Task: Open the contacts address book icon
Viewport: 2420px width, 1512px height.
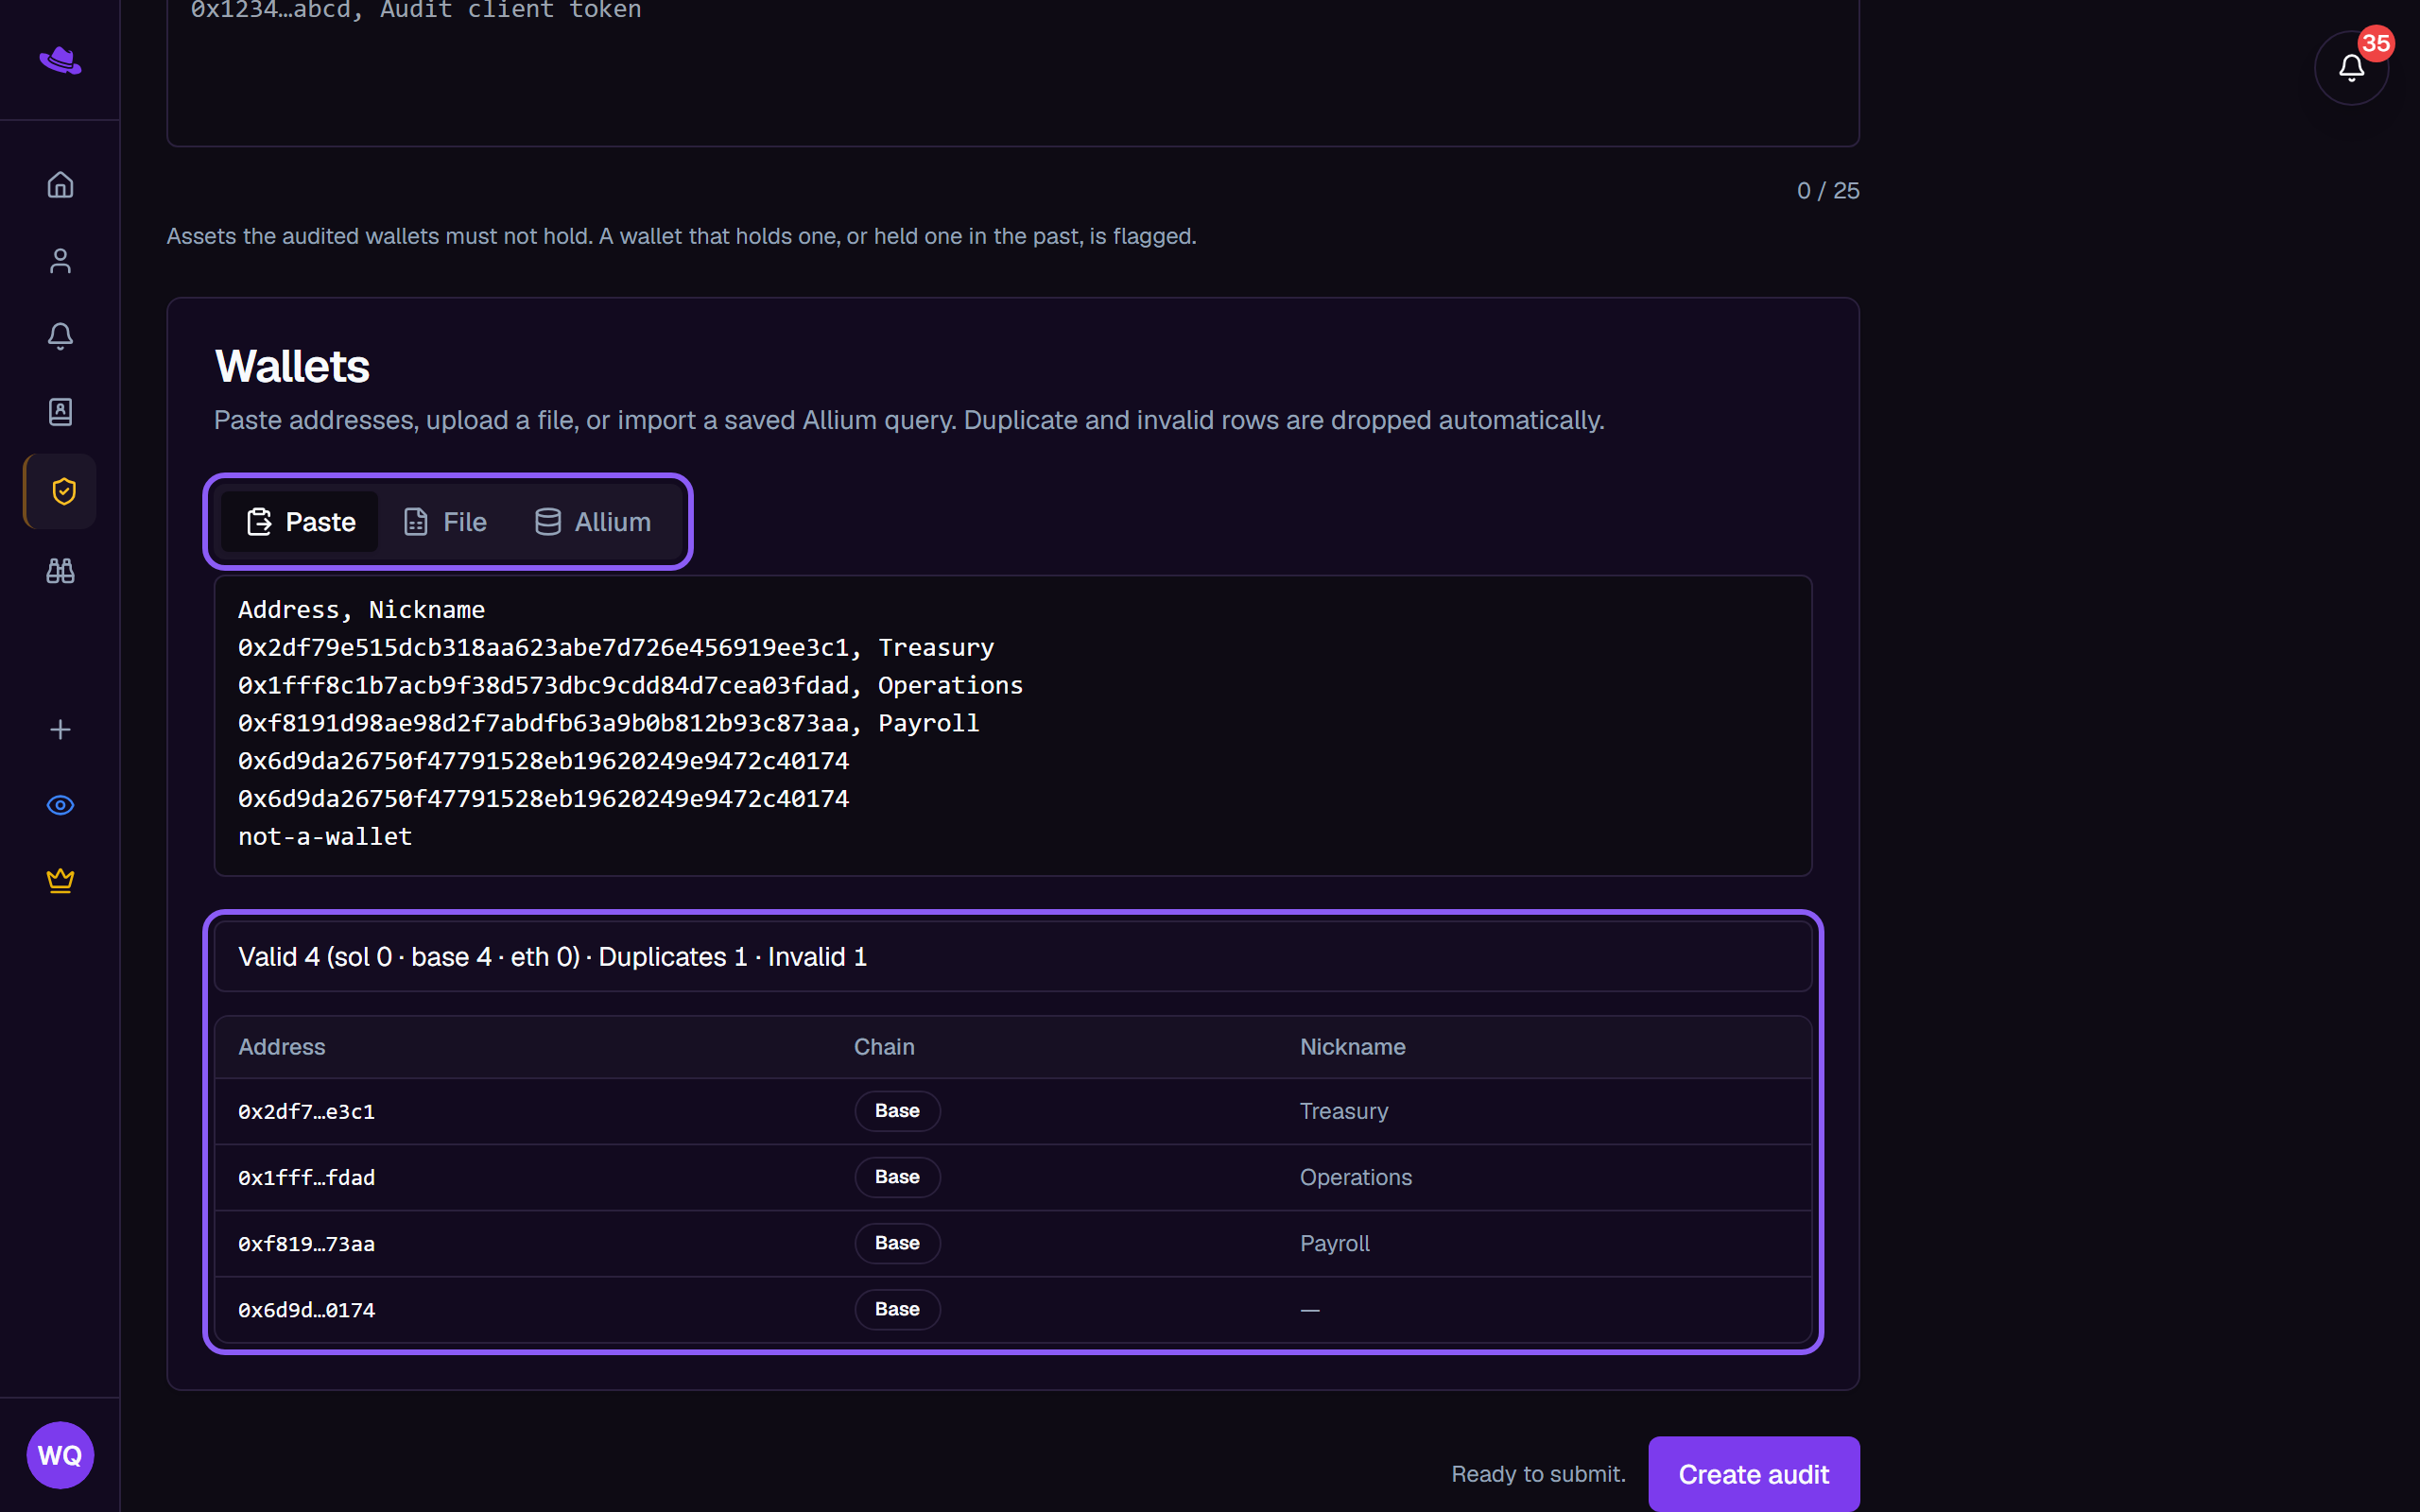Action: (60, 412)
